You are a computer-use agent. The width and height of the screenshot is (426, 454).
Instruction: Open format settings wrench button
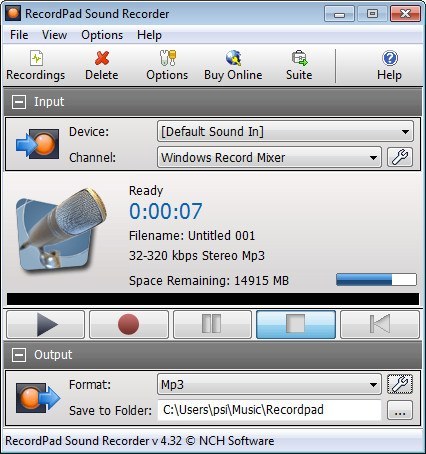pos(400,384)
